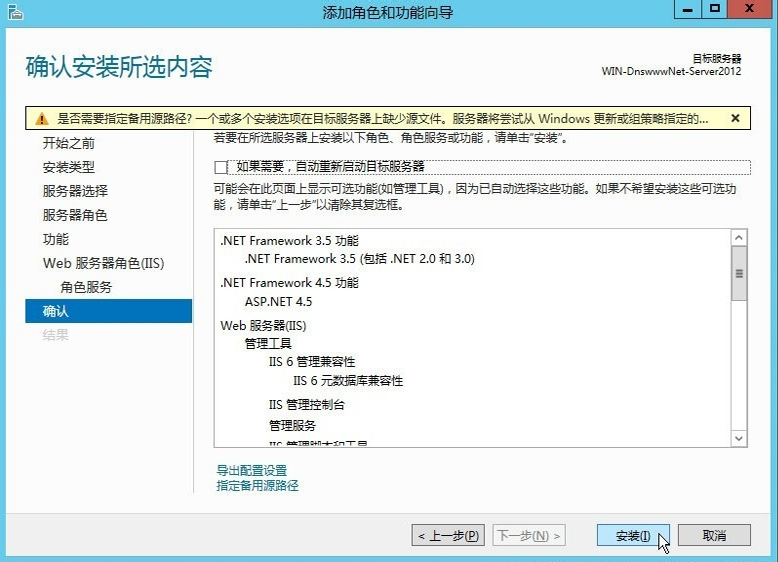Image resolution: width=778 pixels, height=562 pixels.
Task: Open the 指定备用源路径 link
Action: coord(258,486)
